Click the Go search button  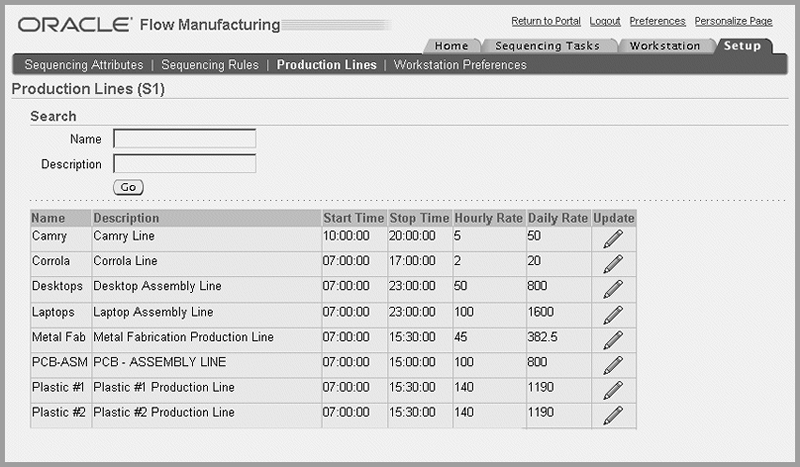[128, 187]
